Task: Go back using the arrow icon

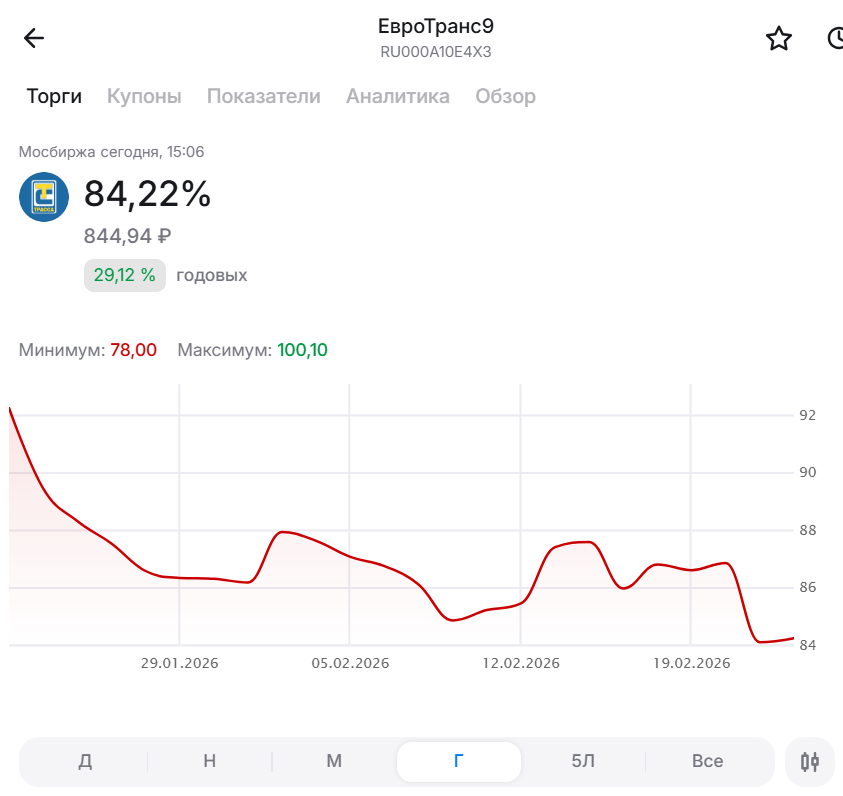Action: [33, 38]
